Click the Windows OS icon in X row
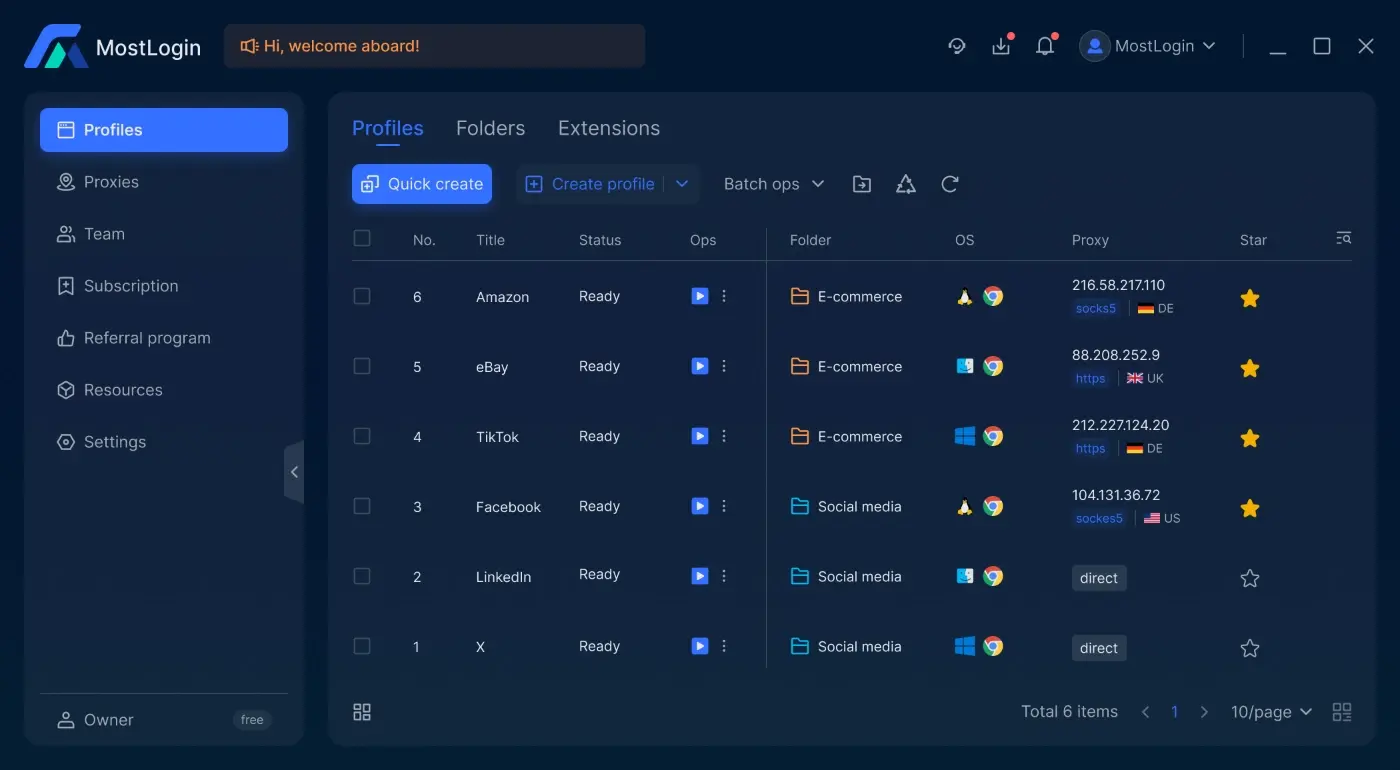Screen dimensions: 1400x770 965,646
